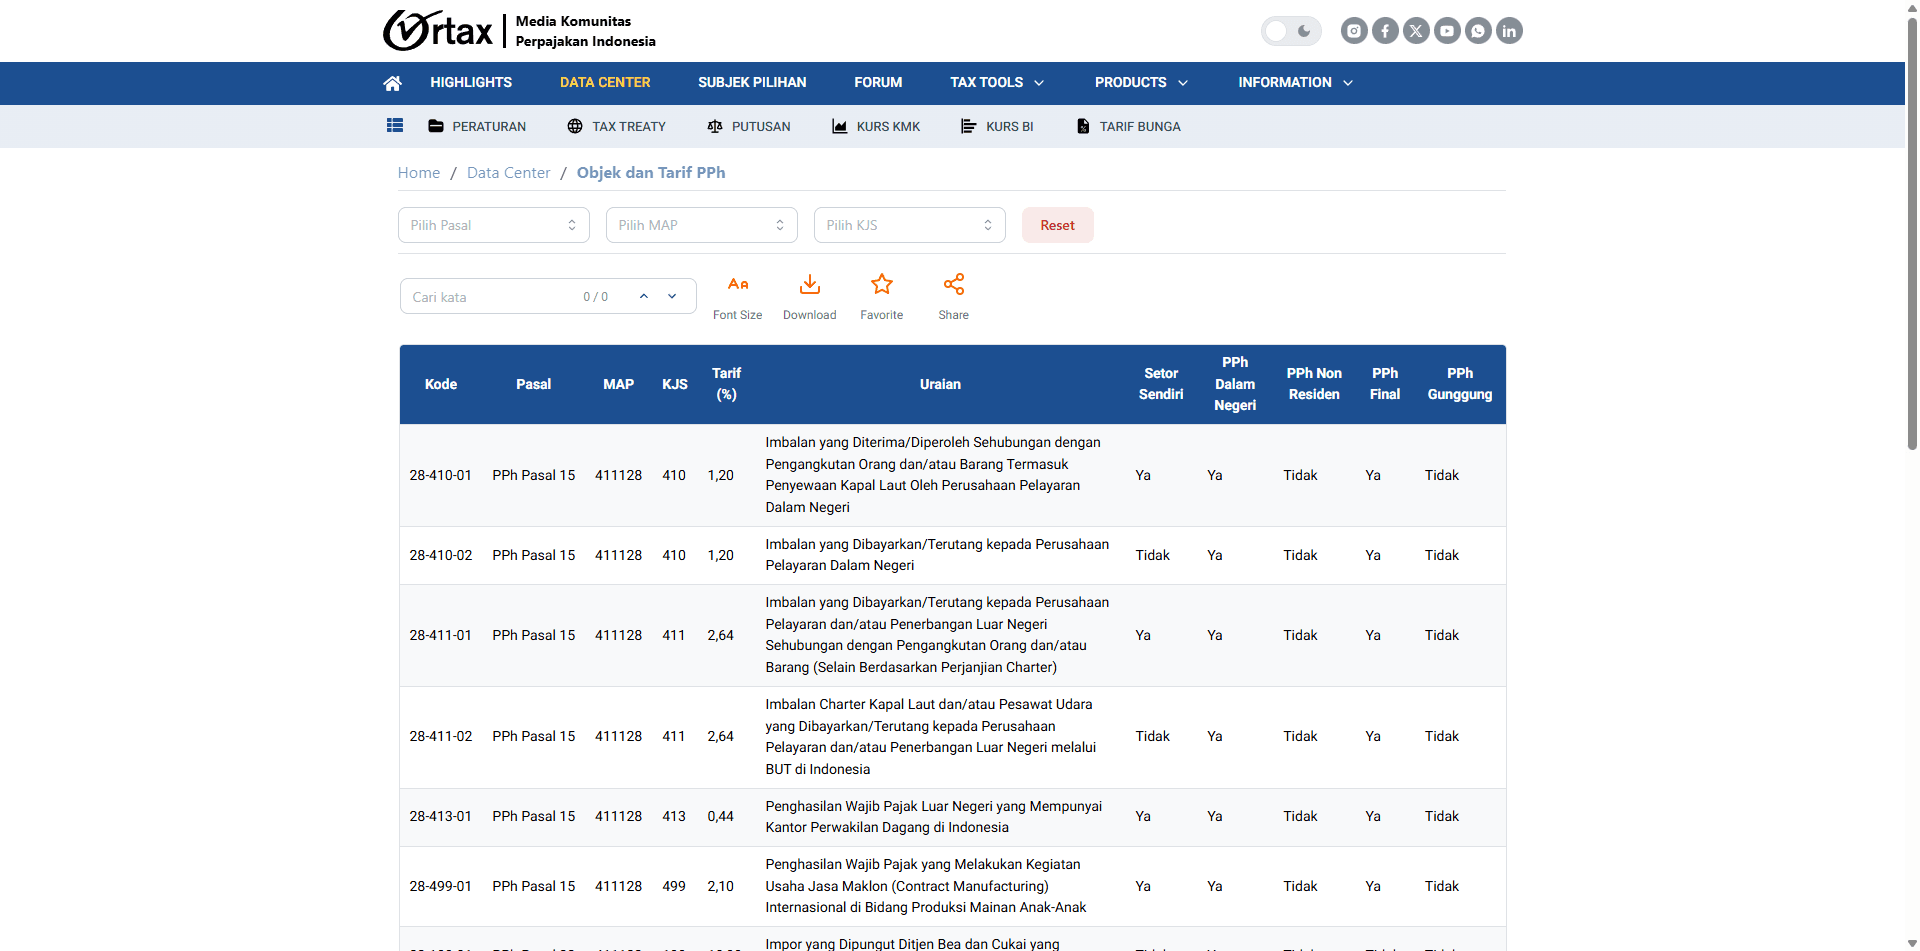Click KJS 413 cell
Screen dimensions: 1920x951
tap(674, 816)
